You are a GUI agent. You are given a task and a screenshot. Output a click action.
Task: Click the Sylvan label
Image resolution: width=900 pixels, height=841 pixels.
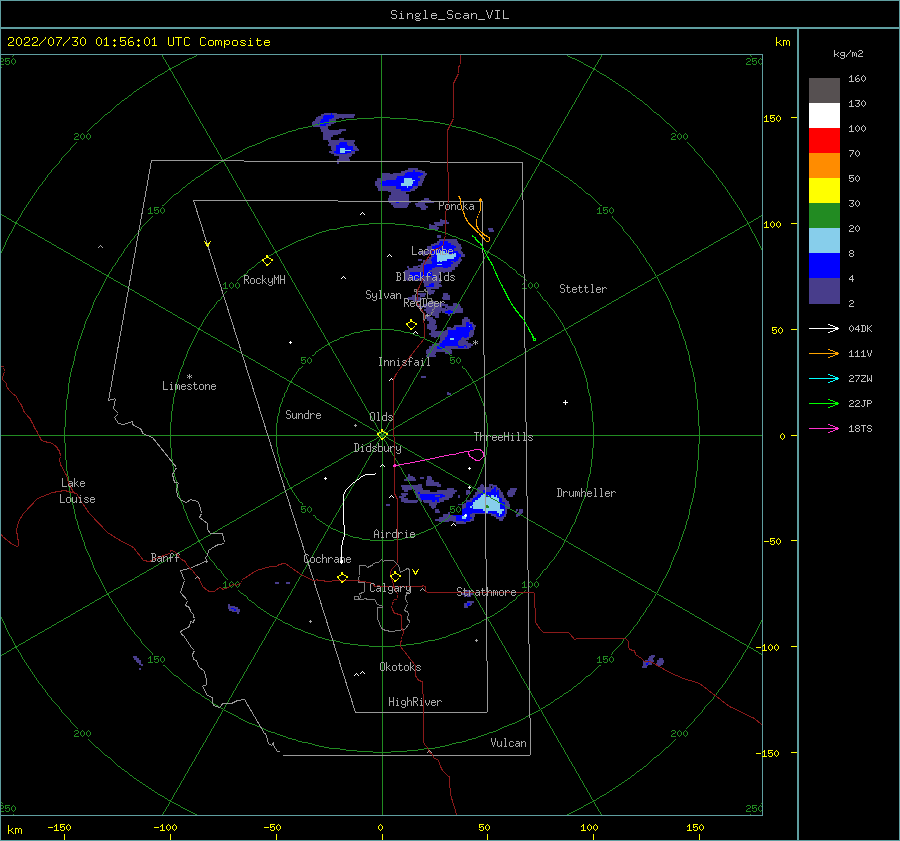tap(383, 295)
